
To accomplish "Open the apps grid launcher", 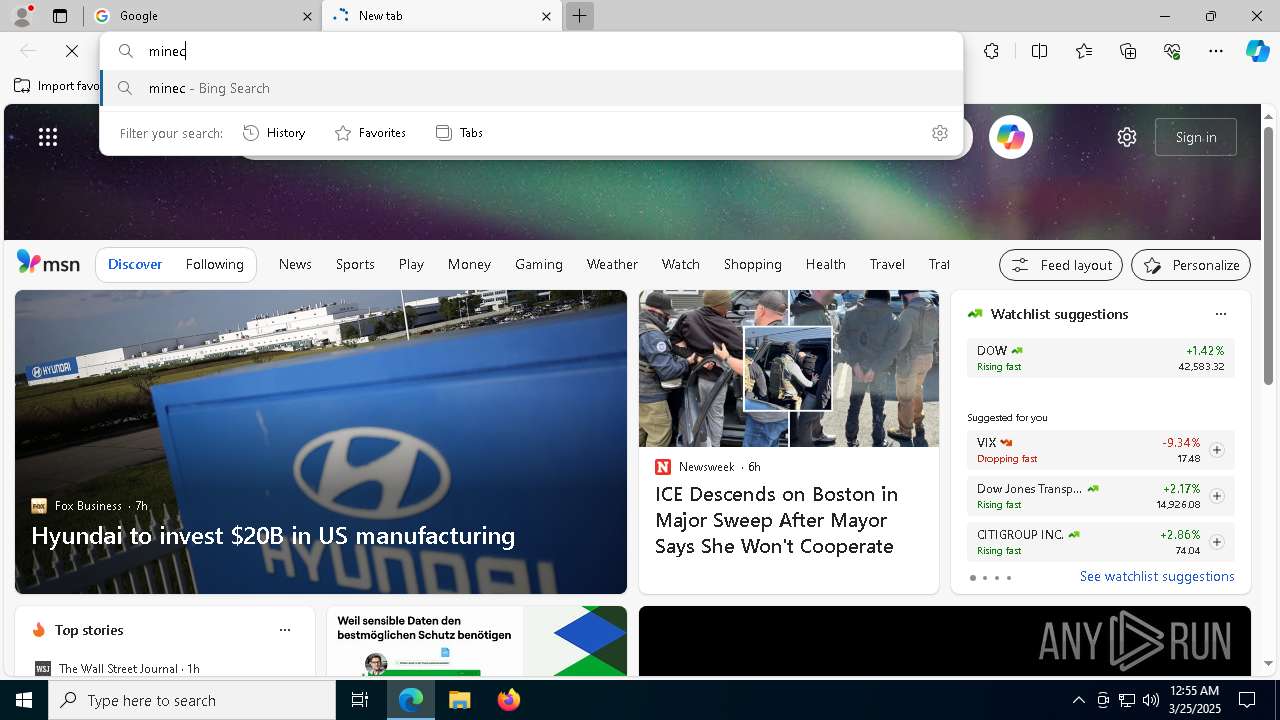I will click(48, 137).
